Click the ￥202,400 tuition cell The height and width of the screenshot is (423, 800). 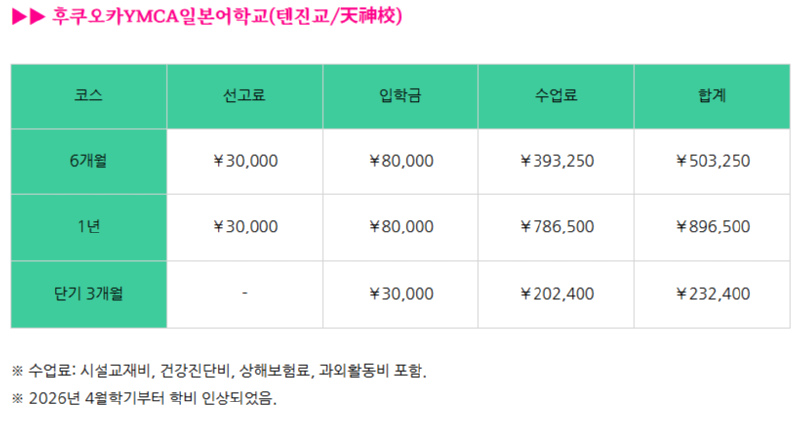[557, 293]
